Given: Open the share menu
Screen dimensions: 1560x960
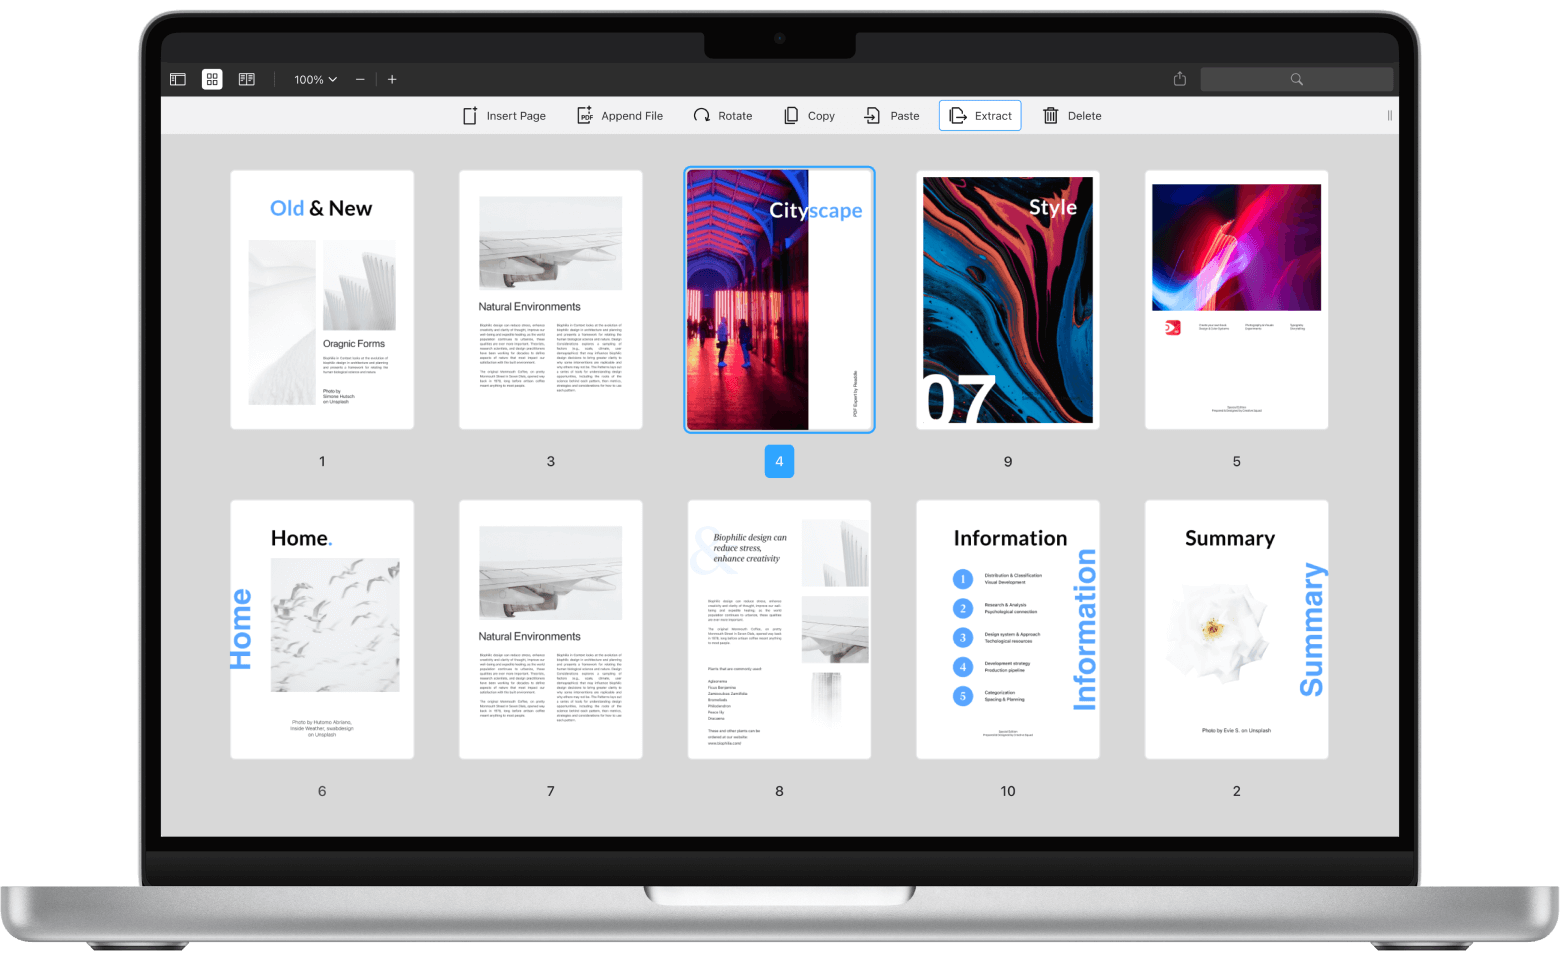Looking at the screenshot, I should coord(1180,79).
